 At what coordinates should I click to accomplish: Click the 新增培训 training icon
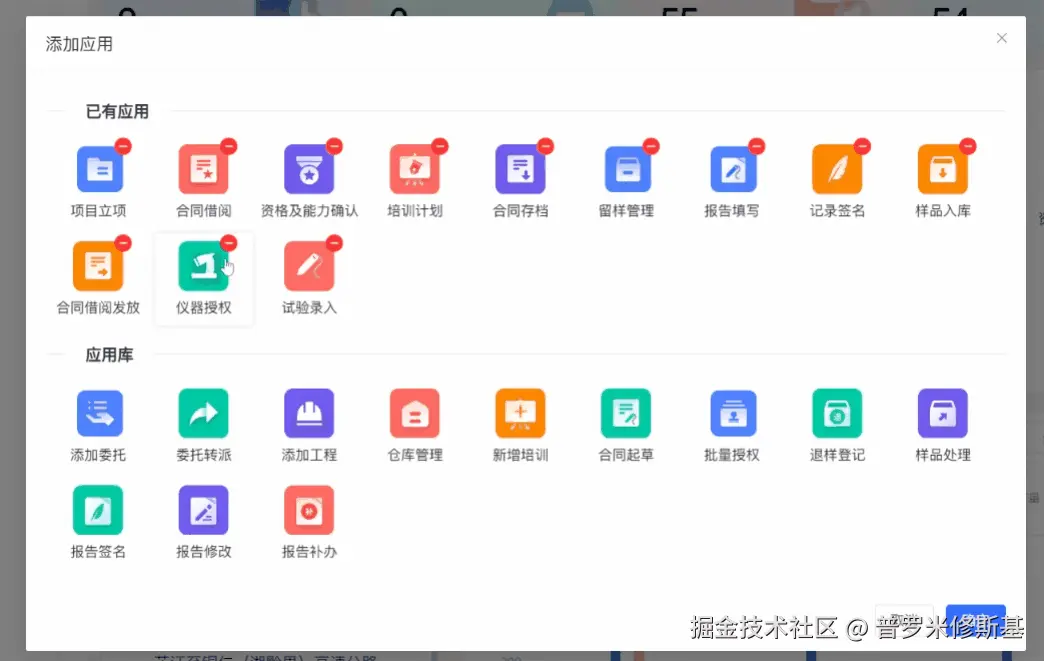pos(520,412)
